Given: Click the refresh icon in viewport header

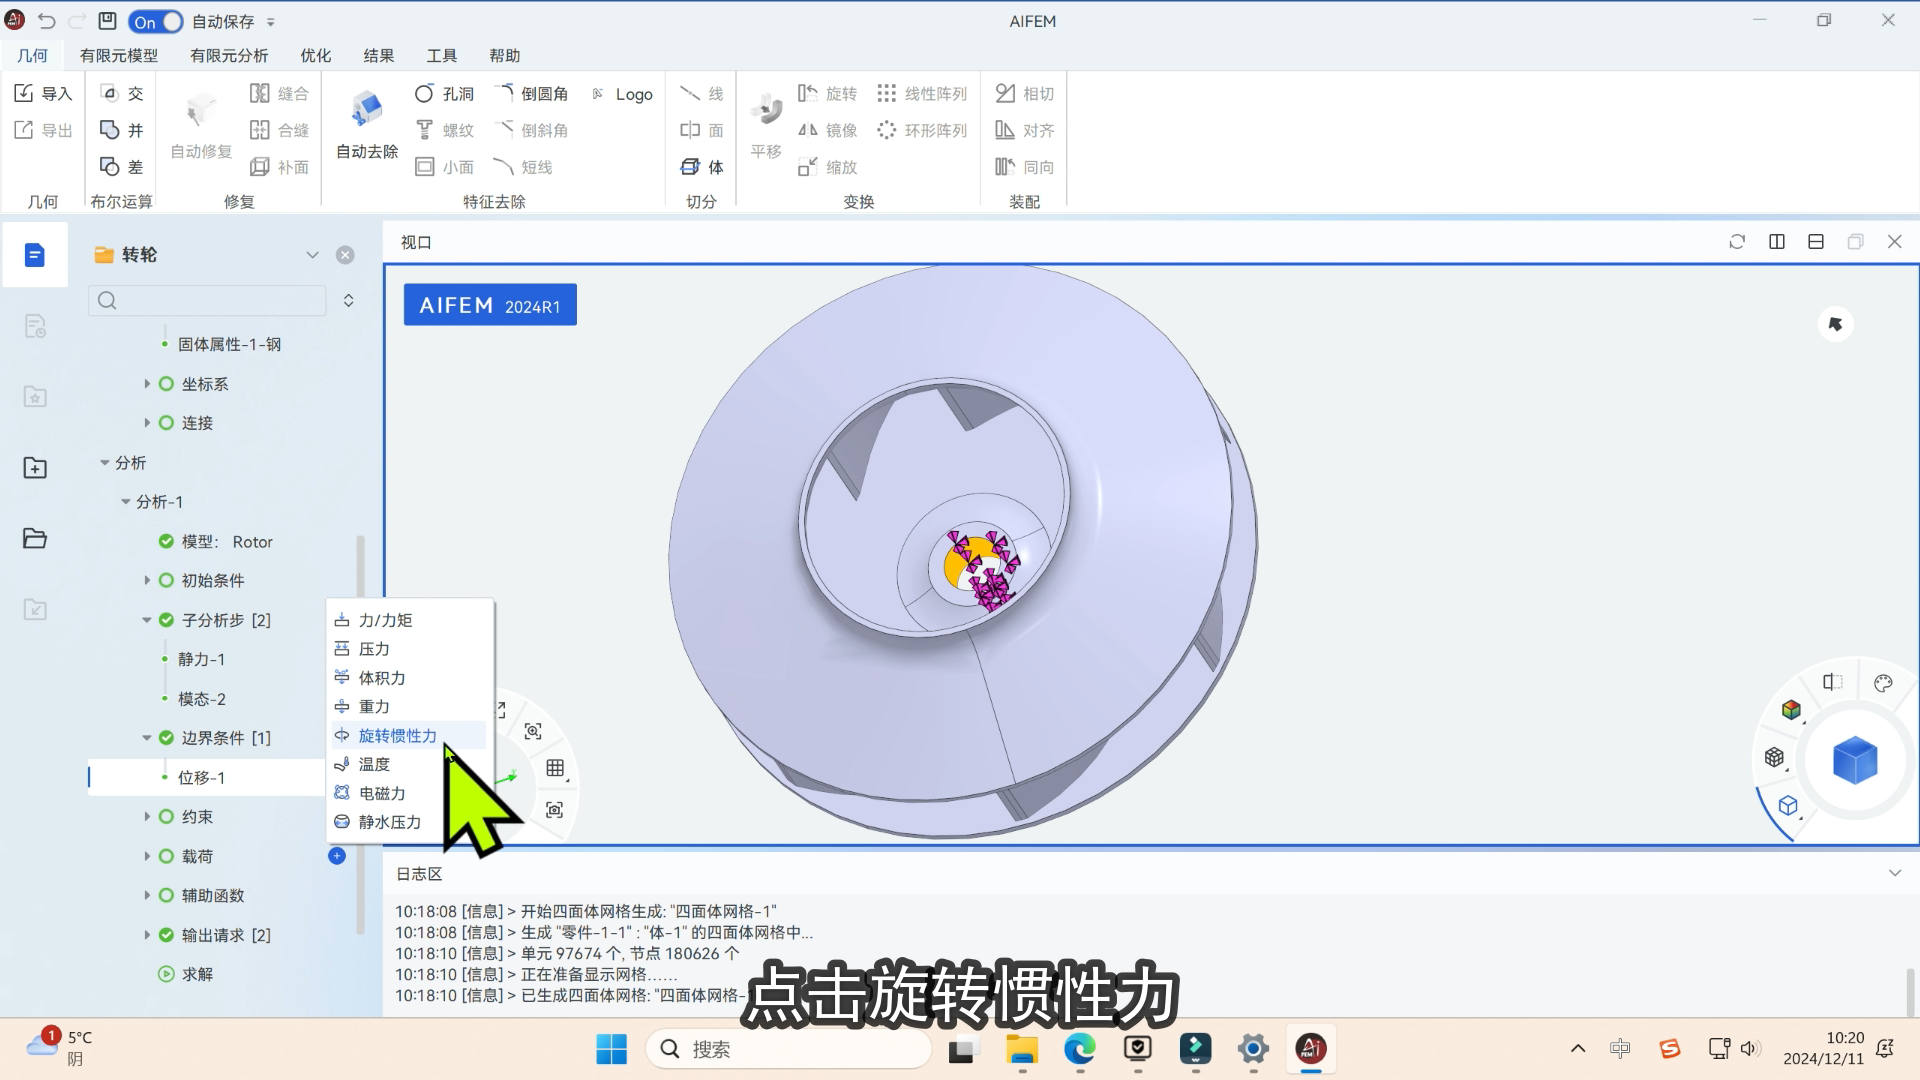Looking at the screenshot, I should (1737, 242).
